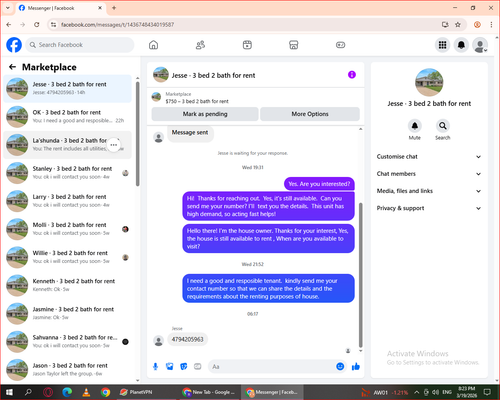Record a voice clip microphone icon
The image size is (500, 400).
point(155,367)
